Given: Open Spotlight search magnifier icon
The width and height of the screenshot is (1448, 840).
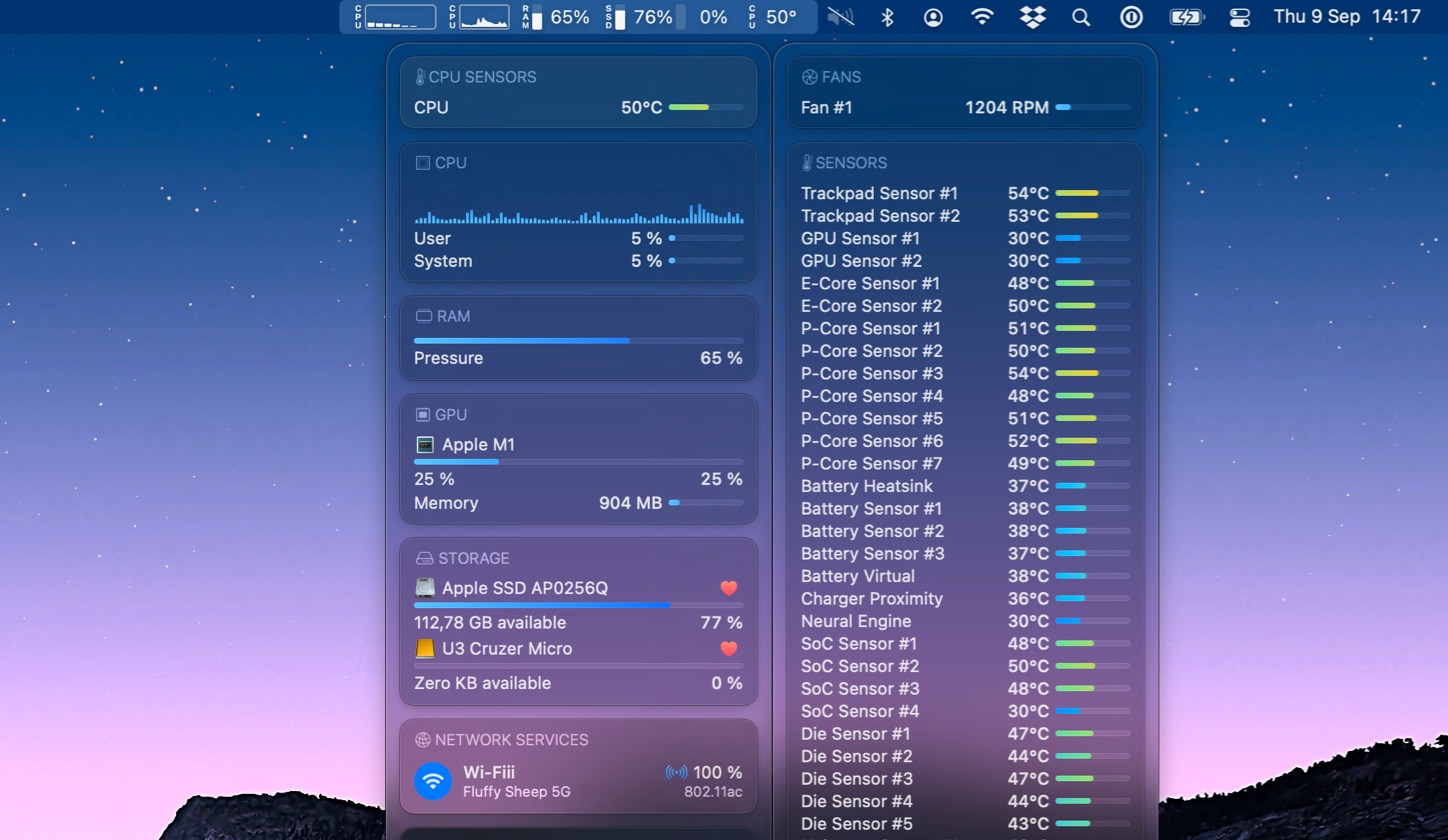Looking at the screenshot, I should (1081, 17).
